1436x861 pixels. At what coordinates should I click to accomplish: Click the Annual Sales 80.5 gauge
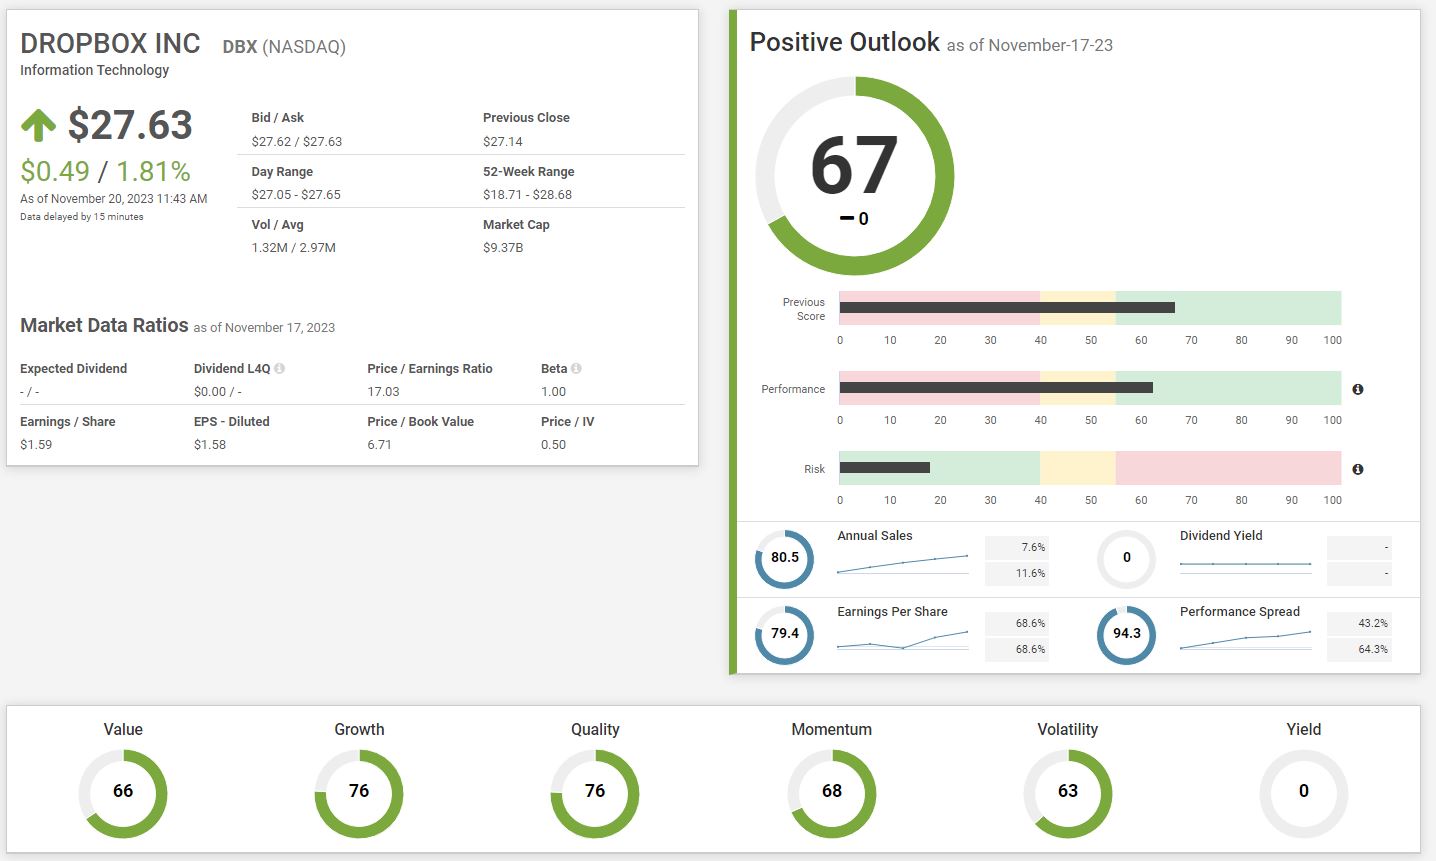pos(785,558)
